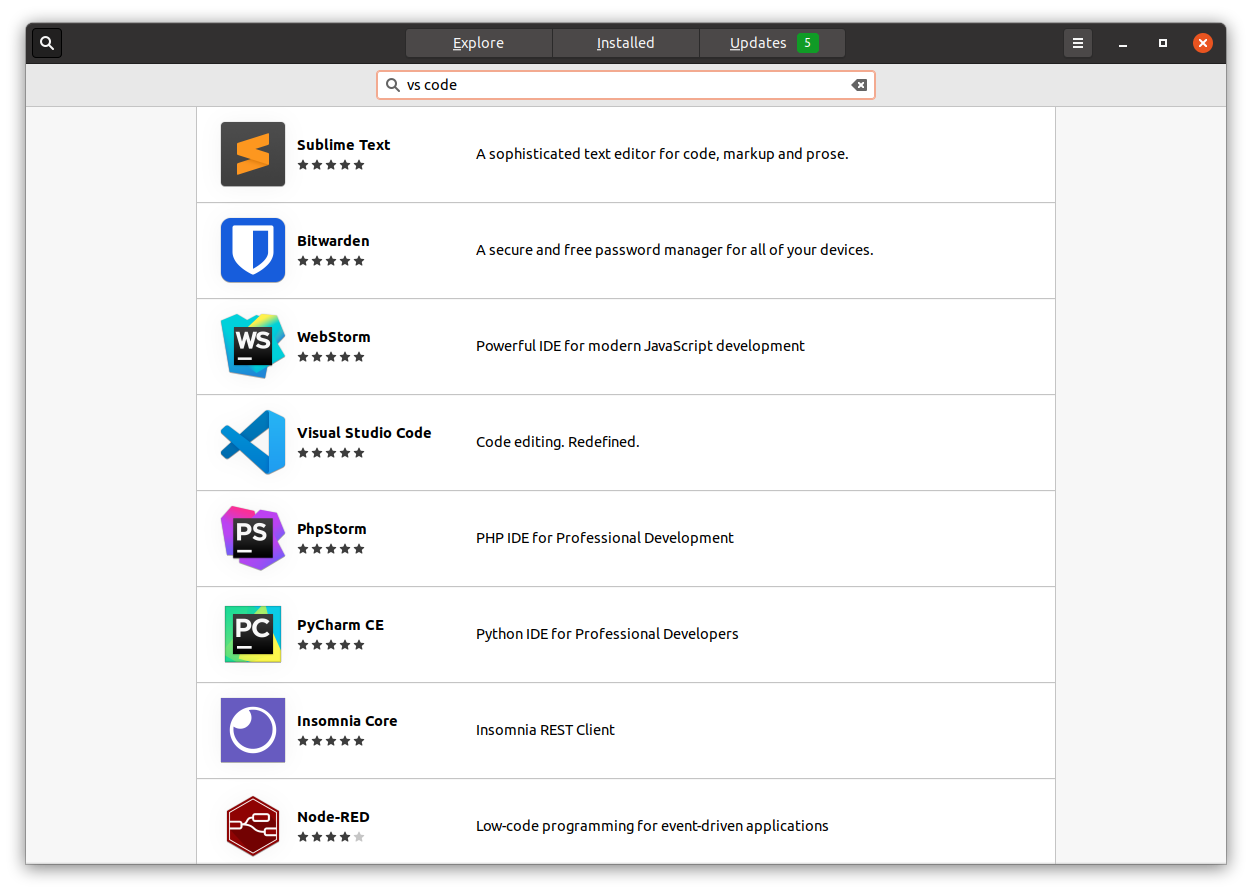Image resolution: width=1252 pixels, height=893 pixels.
Task: Close the software window
Action: (x=1203, y=43)
